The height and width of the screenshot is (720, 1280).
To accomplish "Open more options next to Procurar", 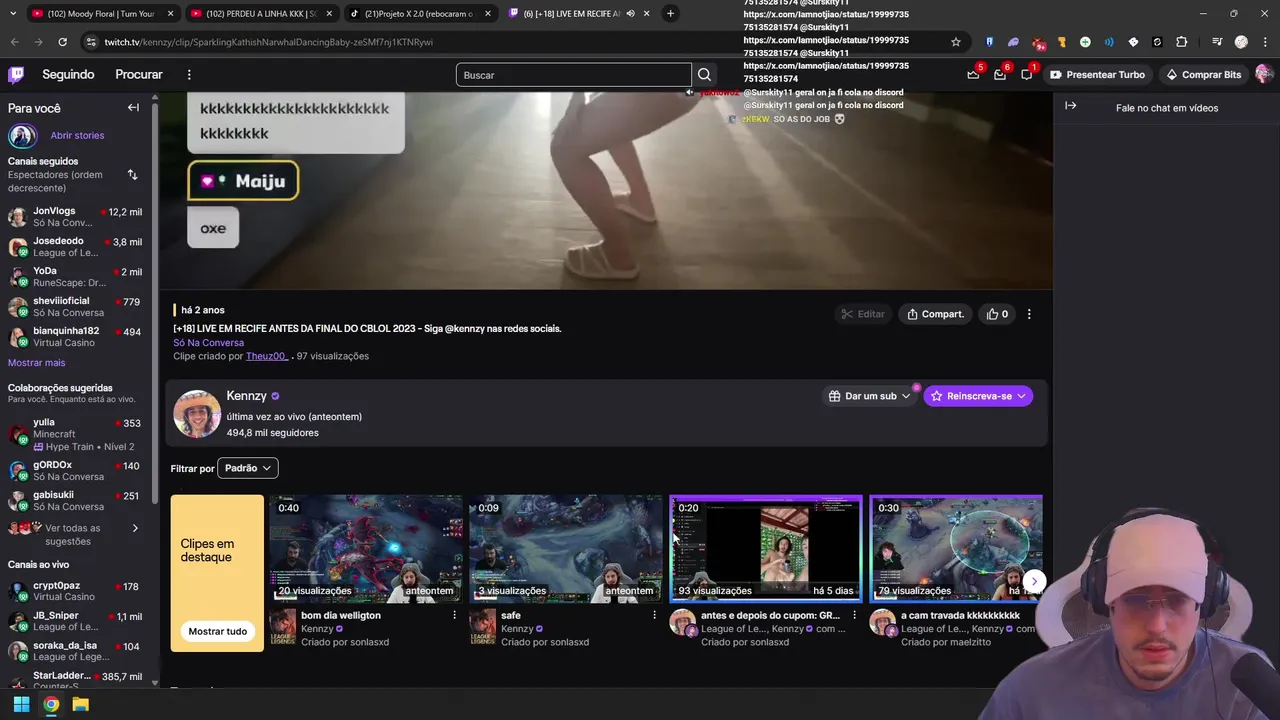I will [189, 75].
